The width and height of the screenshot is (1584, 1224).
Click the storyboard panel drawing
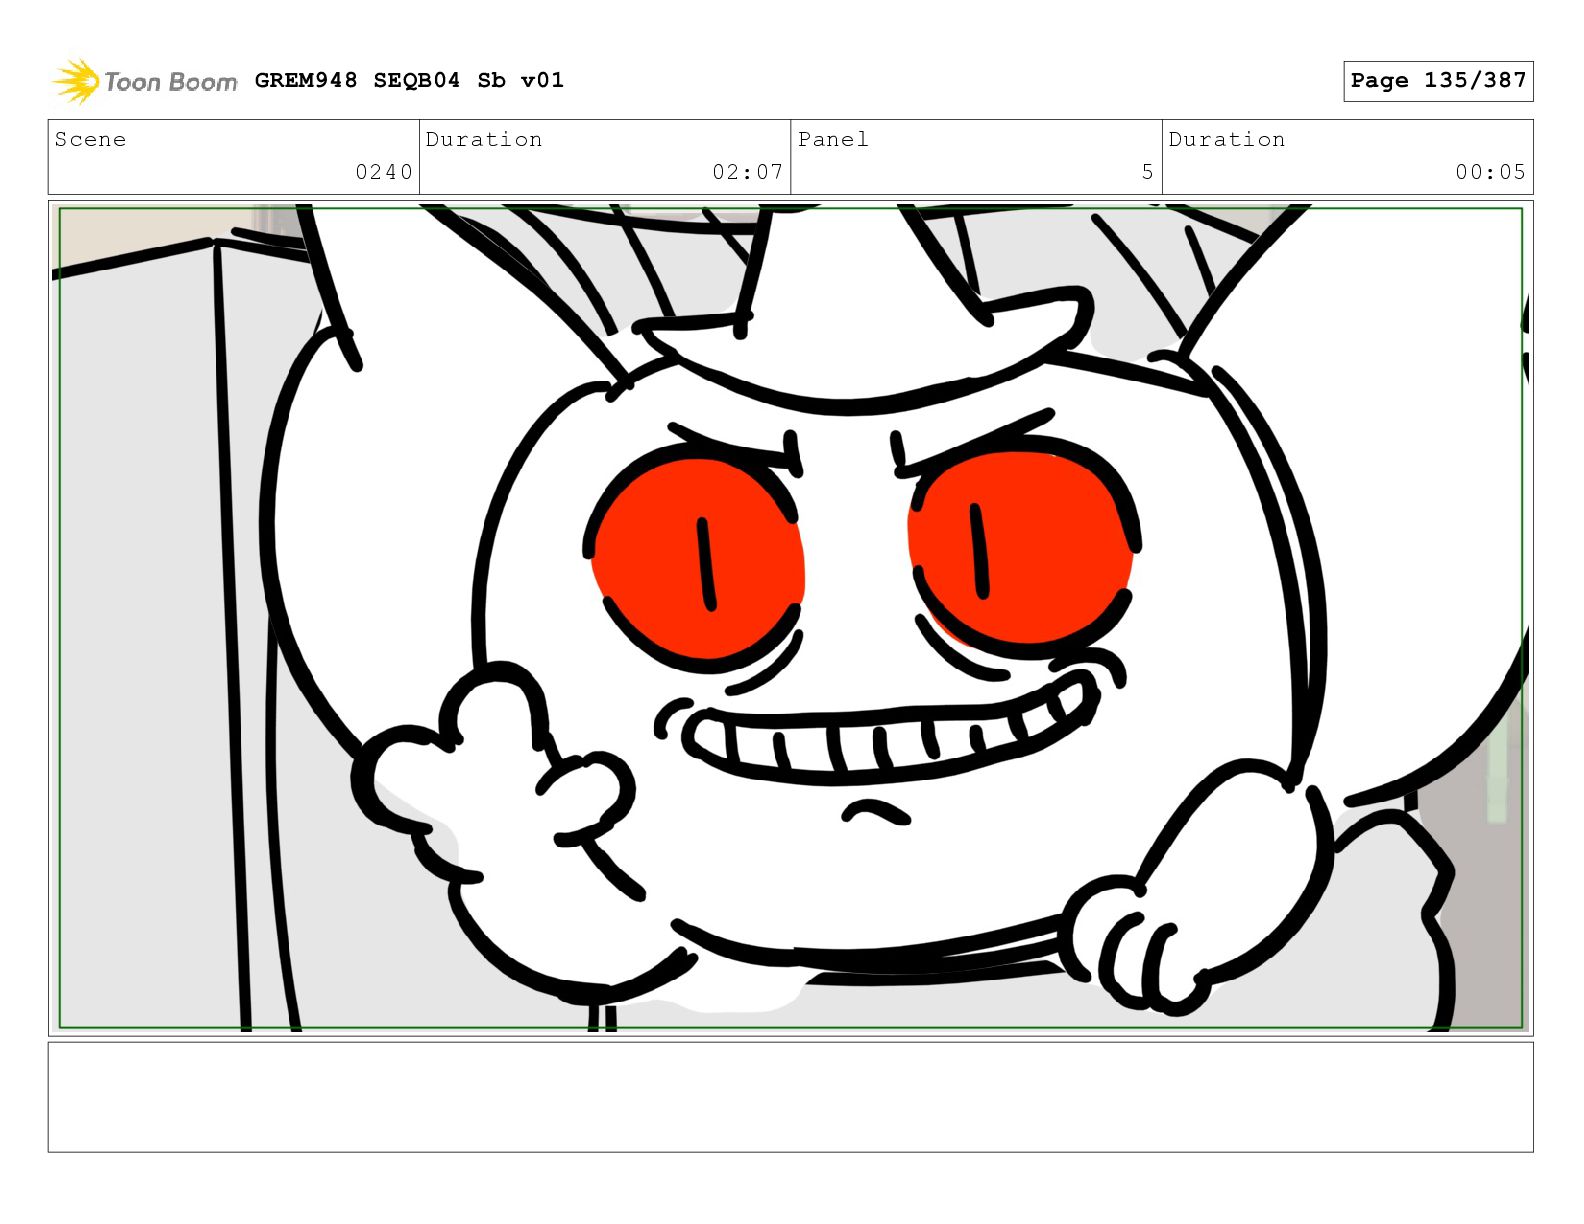(x=790, y=618)
